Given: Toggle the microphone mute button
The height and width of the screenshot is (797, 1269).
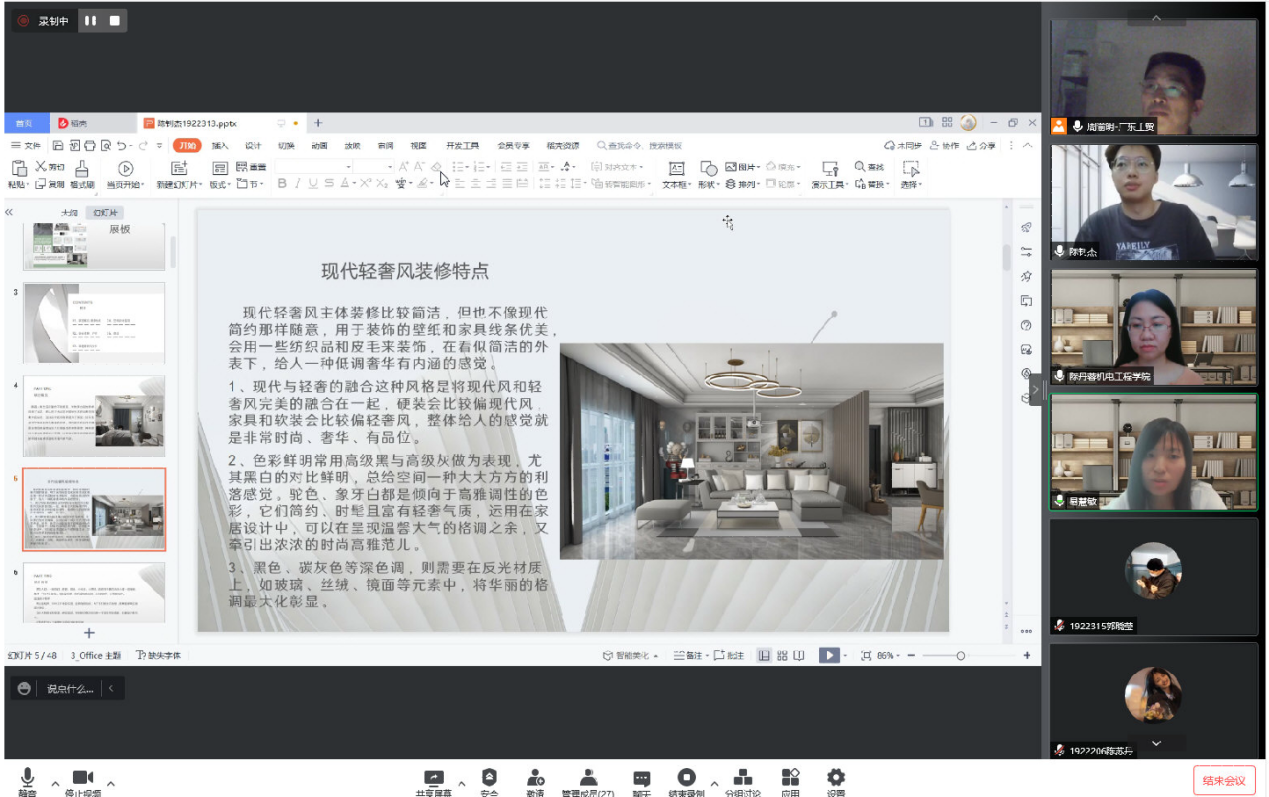Looking at the screenshot, I should tap(27, 778).
